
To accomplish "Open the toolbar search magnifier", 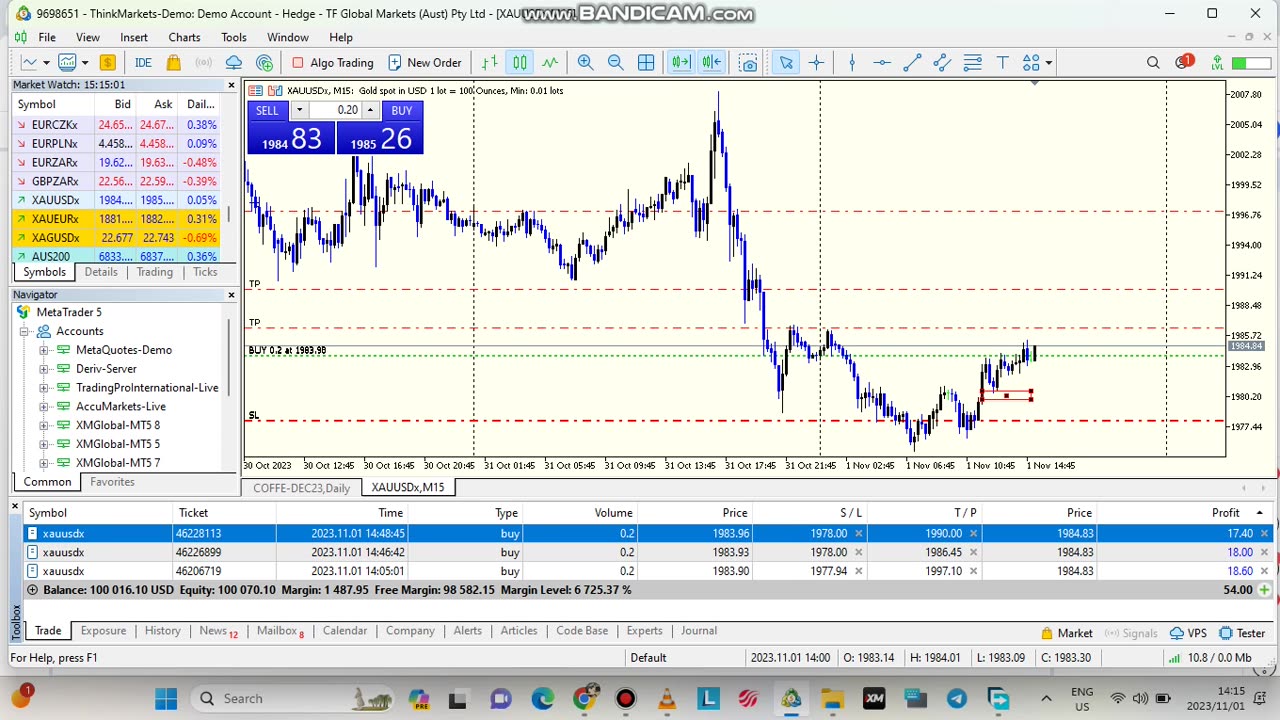I will tap(1153, 62).
